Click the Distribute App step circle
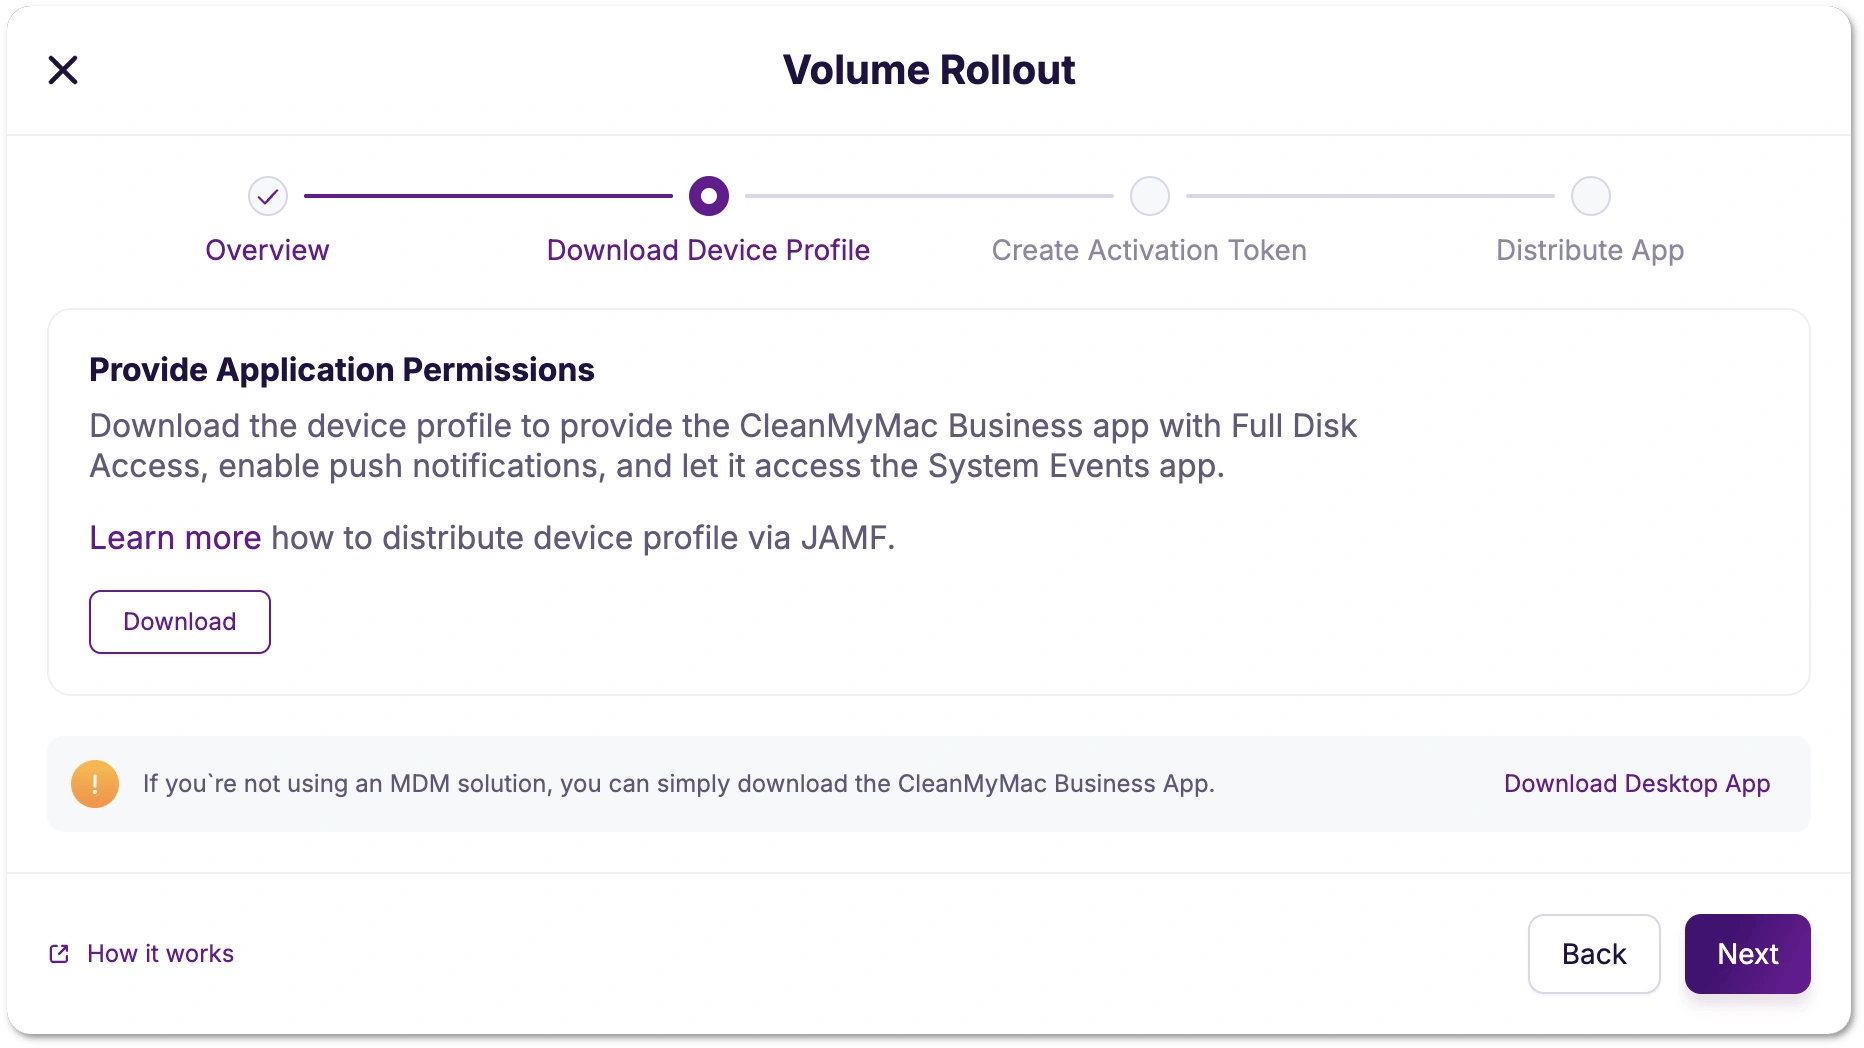1864x1048 pixels. pyautogui.click(x=1590, y=196)
